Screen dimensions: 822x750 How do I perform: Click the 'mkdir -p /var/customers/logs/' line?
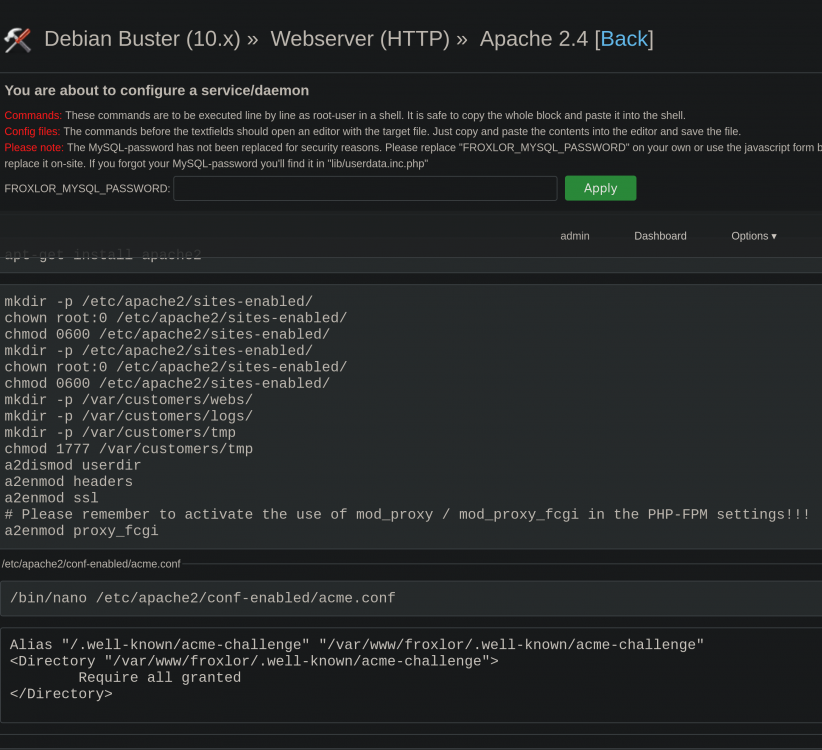[128, 416]
